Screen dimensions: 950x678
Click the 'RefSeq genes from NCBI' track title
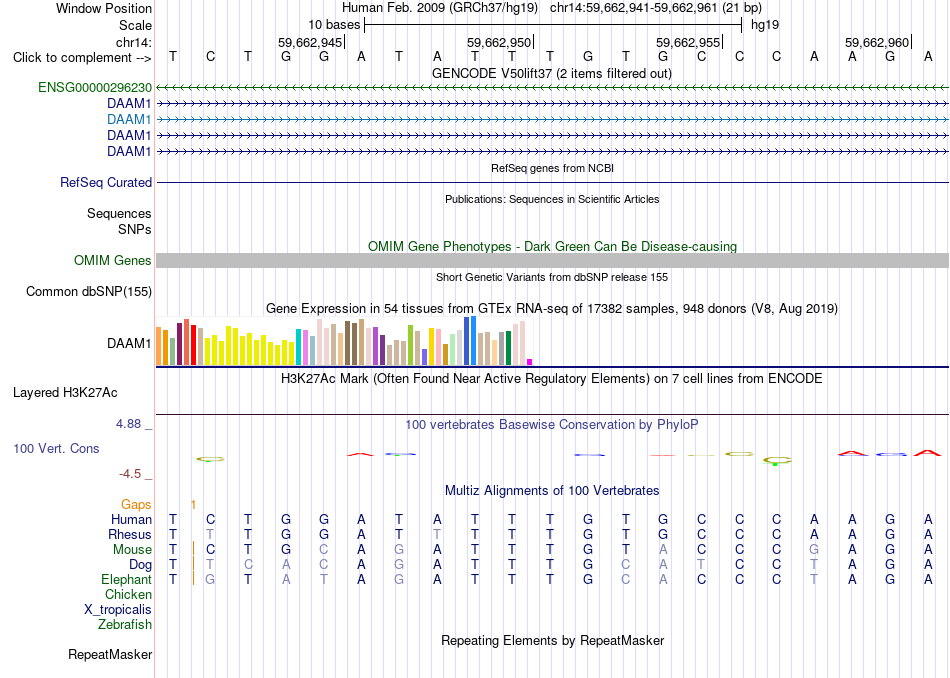(x=553, y=168)
